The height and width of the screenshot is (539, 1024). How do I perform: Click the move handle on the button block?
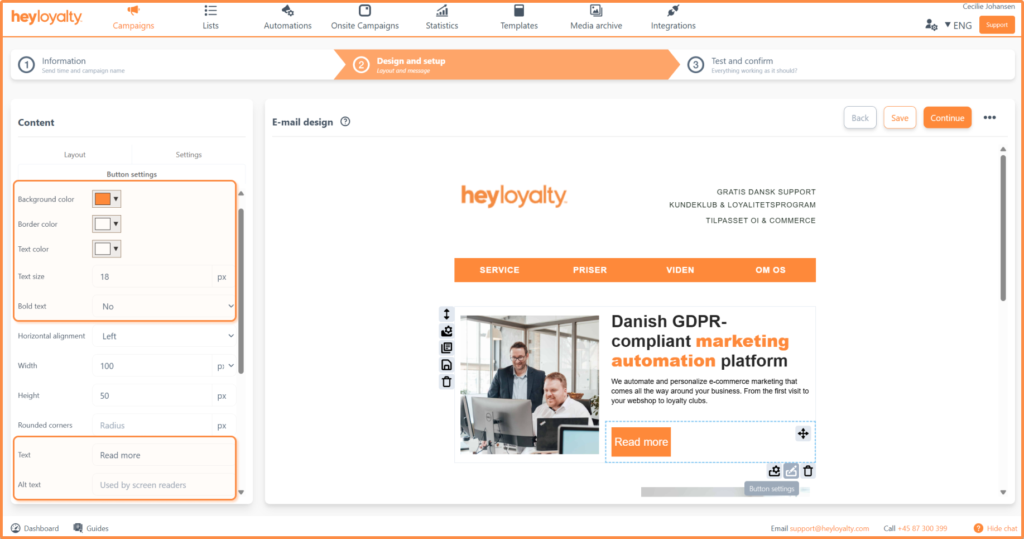point(802,433)
